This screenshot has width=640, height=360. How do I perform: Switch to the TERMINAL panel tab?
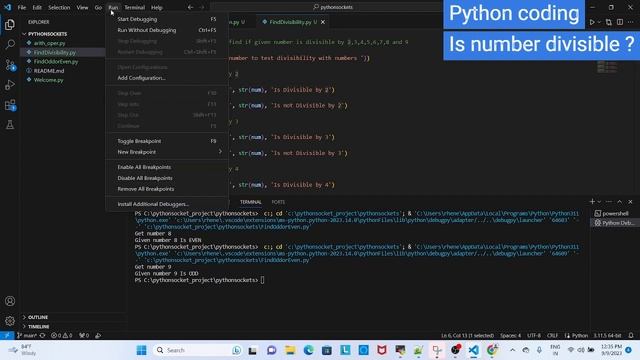tap(251, 202)
